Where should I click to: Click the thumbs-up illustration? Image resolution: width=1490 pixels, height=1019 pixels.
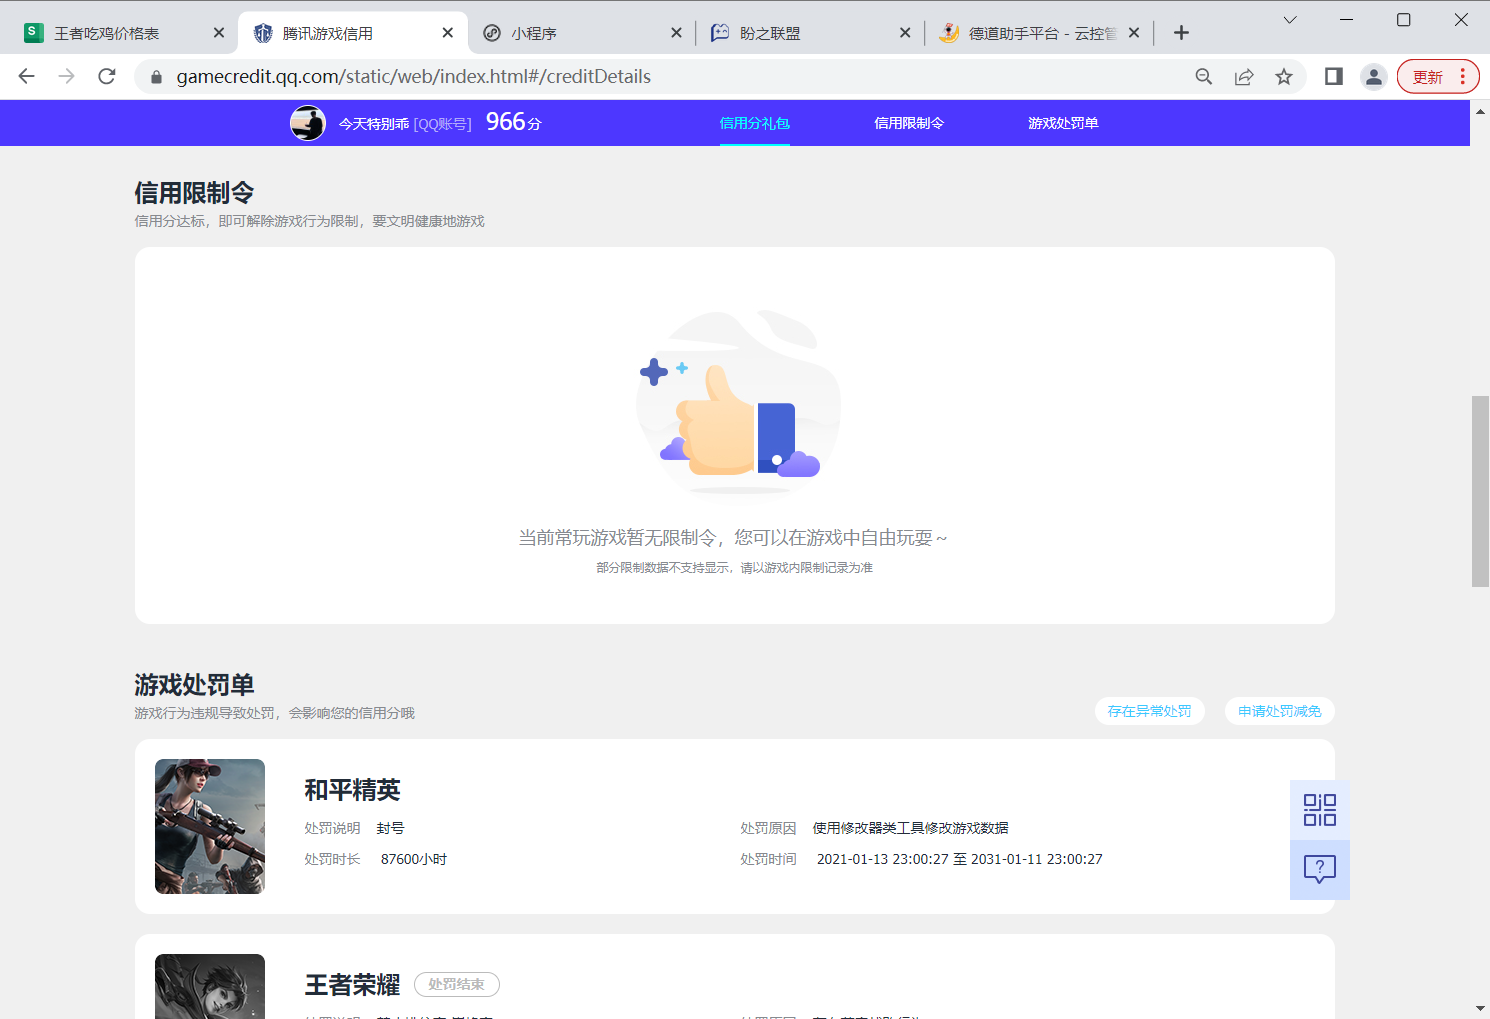click(x=738, y=402)
